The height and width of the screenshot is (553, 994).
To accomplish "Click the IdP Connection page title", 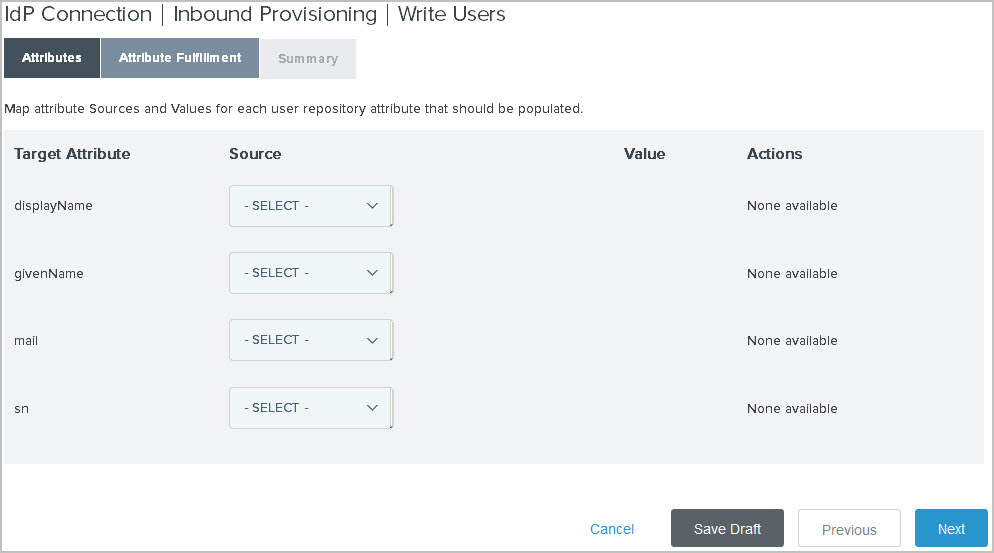I will (x=78, y=15).
